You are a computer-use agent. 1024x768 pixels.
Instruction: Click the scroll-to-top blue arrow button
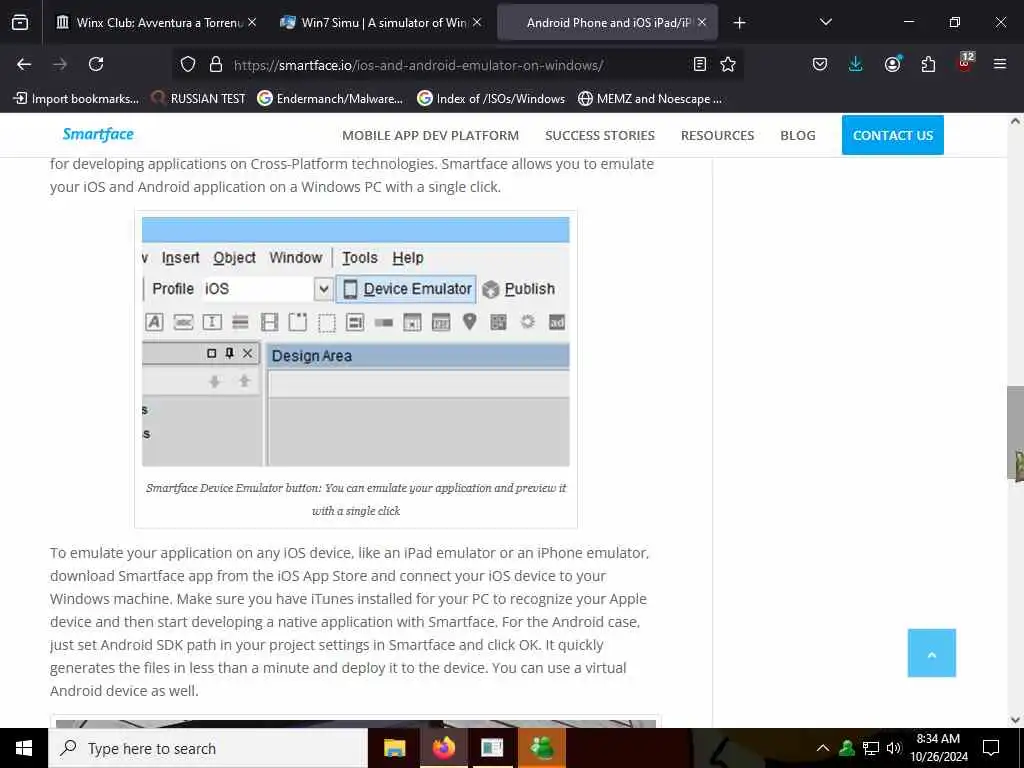click(931, 653)
